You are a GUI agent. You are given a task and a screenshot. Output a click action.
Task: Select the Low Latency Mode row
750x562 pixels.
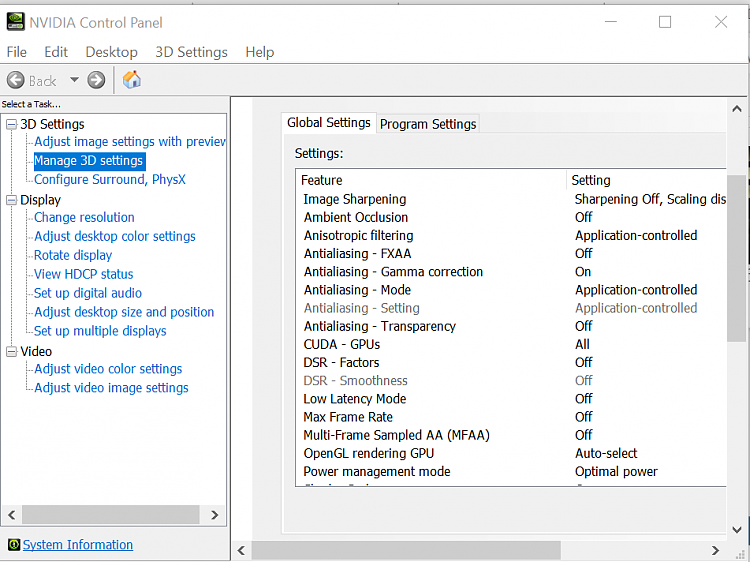(511, 399)
